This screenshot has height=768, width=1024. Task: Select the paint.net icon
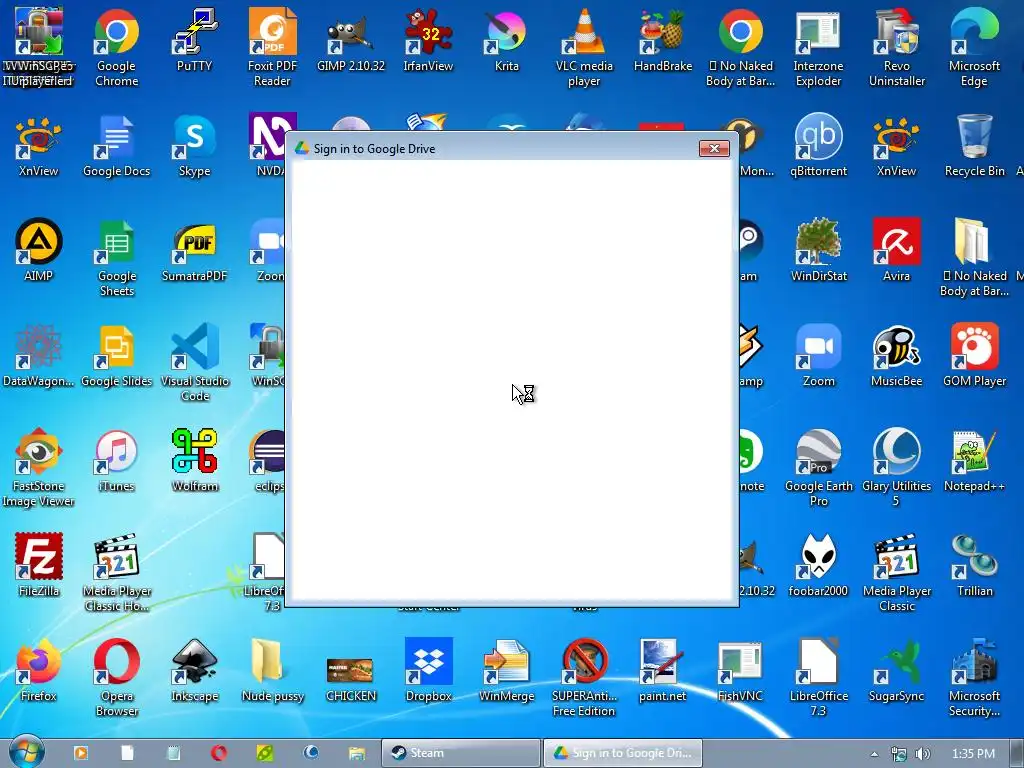tap(662, 670)
